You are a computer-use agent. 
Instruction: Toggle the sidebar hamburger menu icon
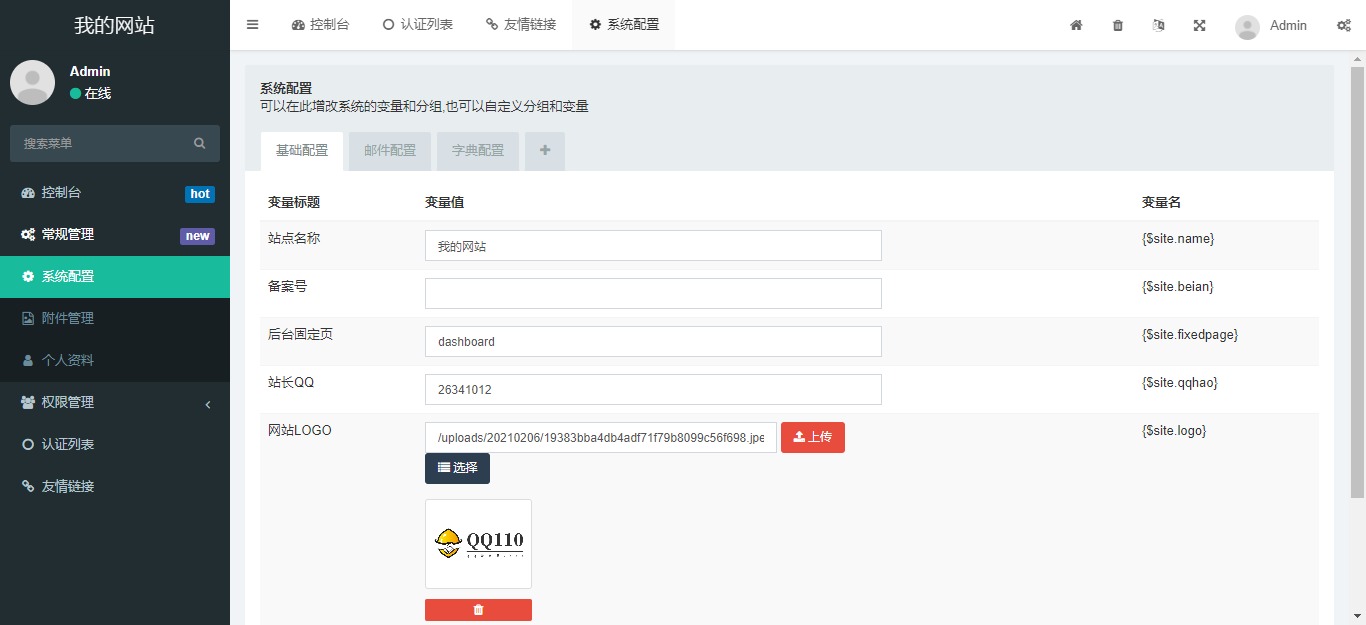coord(252,25)
